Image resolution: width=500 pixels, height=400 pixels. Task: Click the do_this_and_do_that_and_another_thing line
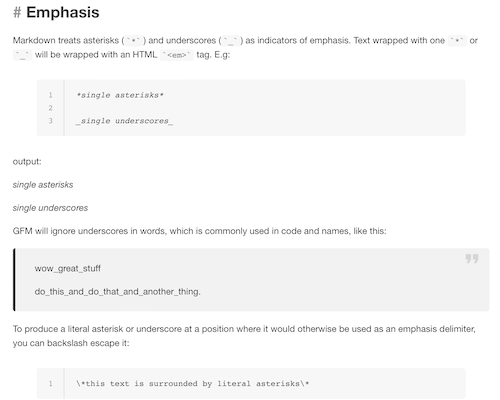(118, 292)
